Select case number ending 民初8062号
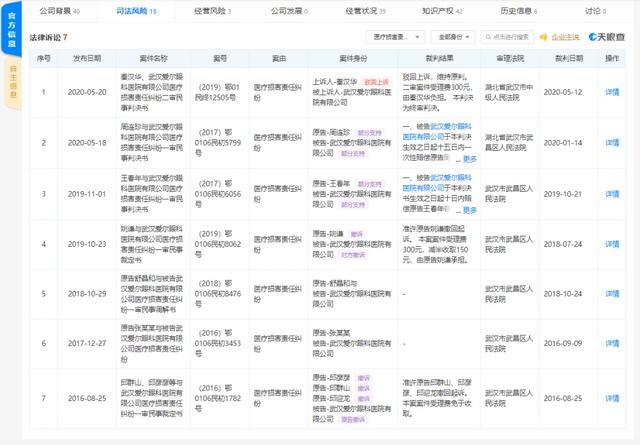Image resolution: width=640 pixels, height=445 pixels. [x=218, y=244]
